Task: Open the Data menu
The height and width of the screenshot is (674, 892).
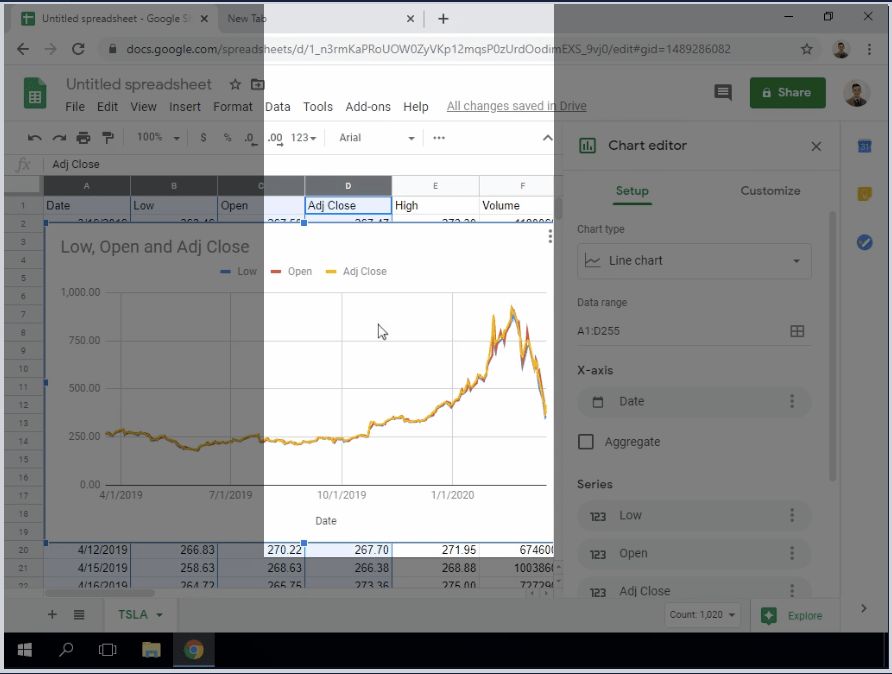Action: pos(277,106)
